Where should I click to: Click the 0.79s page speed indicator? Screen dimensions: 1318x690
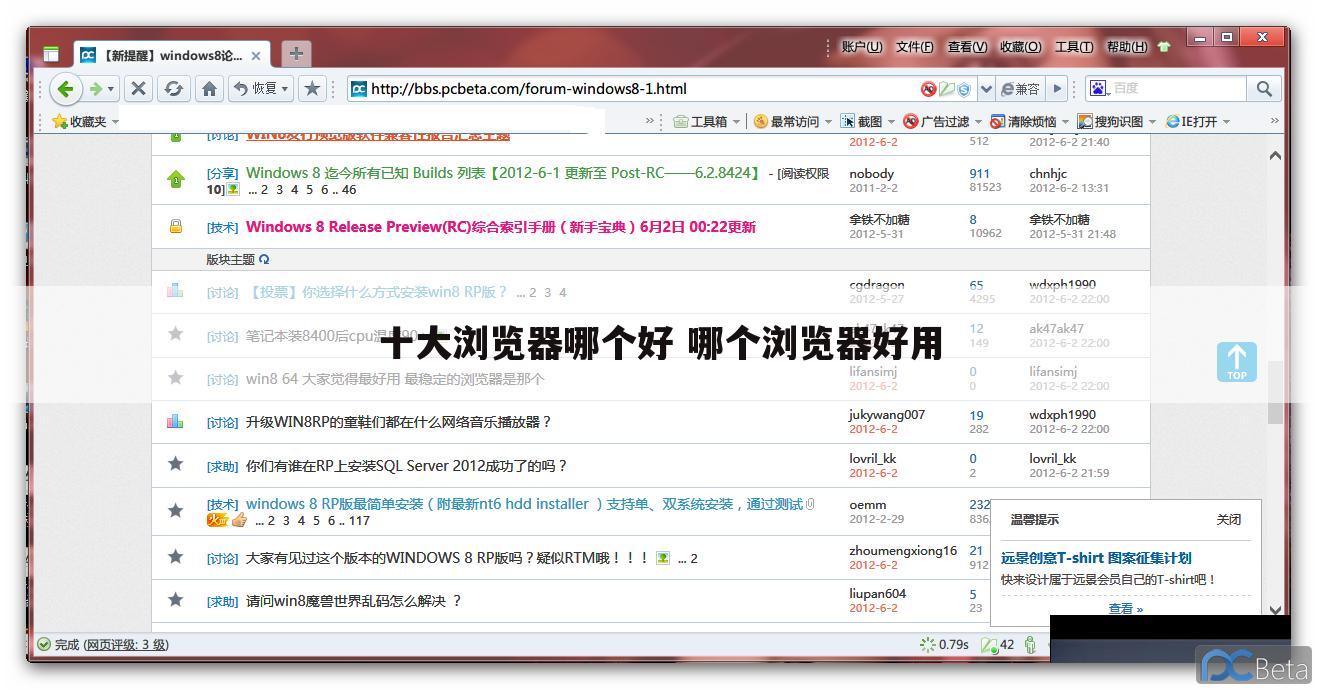click(x=943, y=645)
